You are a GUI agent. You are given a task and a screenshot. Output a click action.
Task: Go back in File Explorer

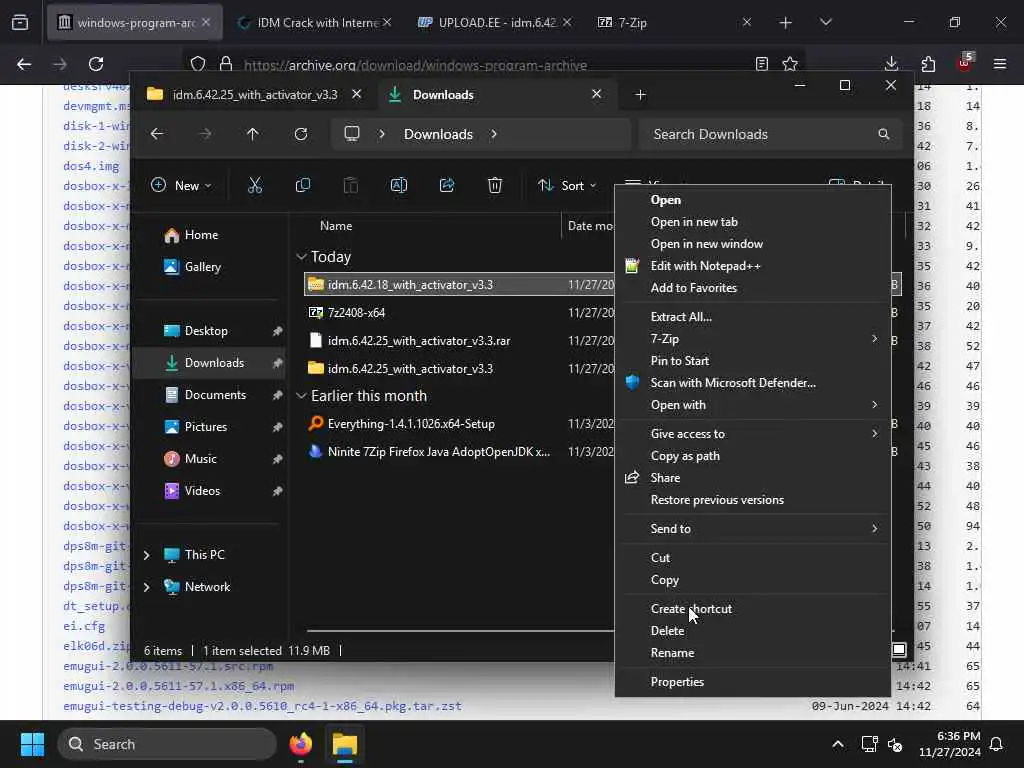coord(157,134)
